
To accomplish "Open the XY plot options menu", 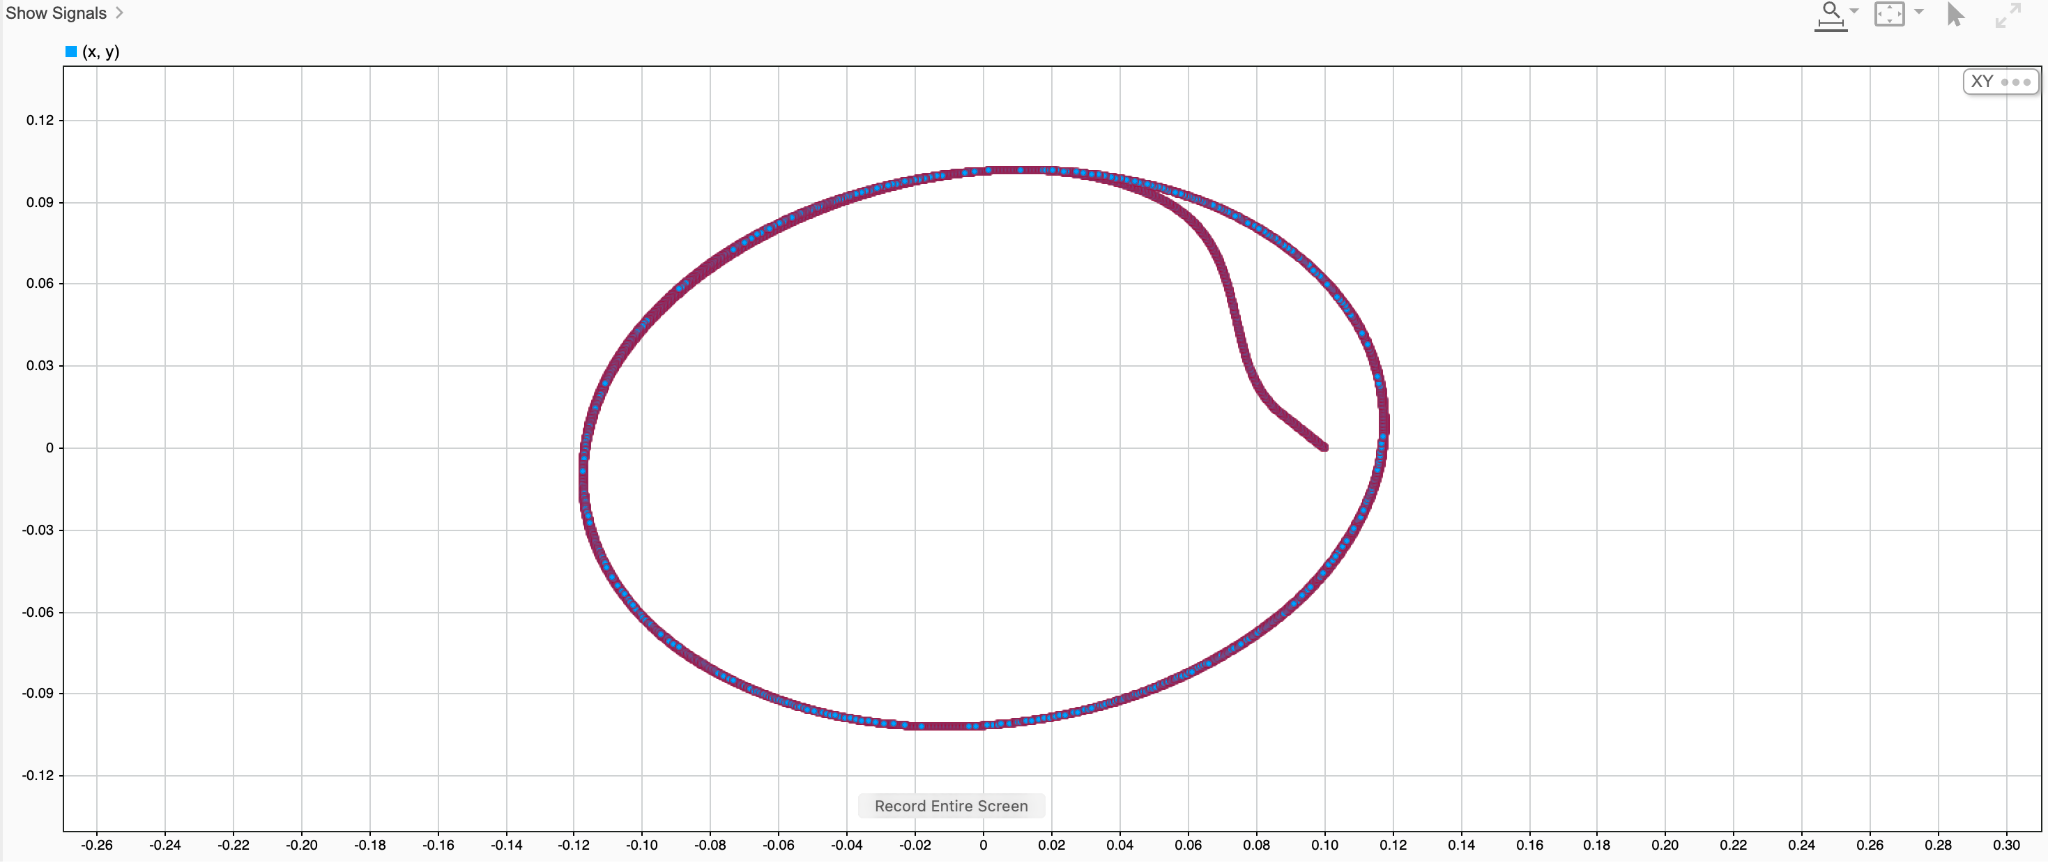I will click(x=2001, y=82).
